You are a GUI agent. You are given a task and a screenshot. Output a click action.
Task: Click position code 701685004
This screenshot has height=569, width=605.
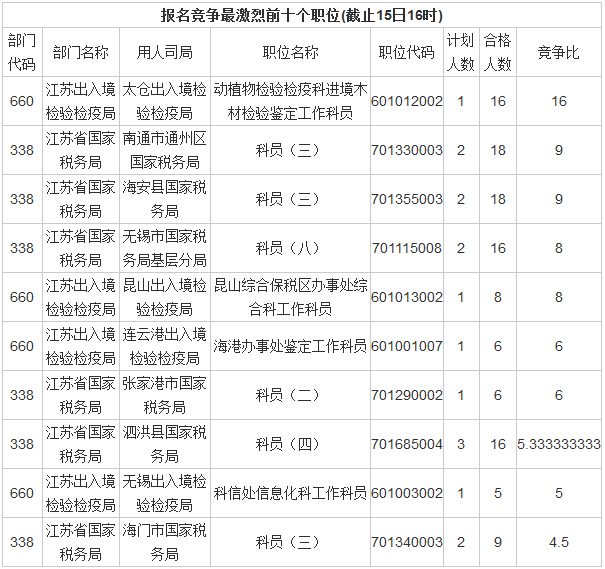coord(407,444)
